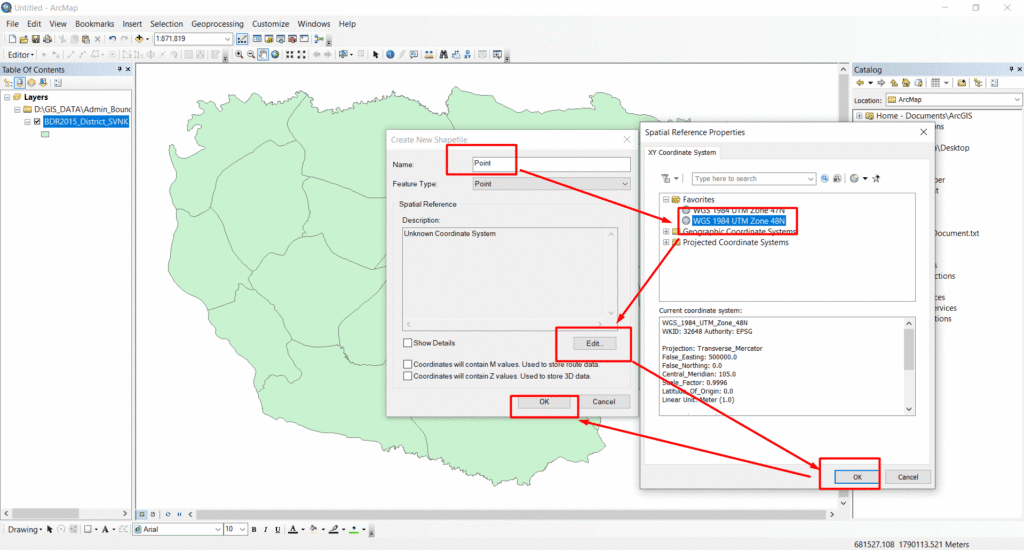This screenshot has height=550, width=1024.
Task: Select the Zoom Out tool
Action: pyautogui.click(x=251, y=54)
